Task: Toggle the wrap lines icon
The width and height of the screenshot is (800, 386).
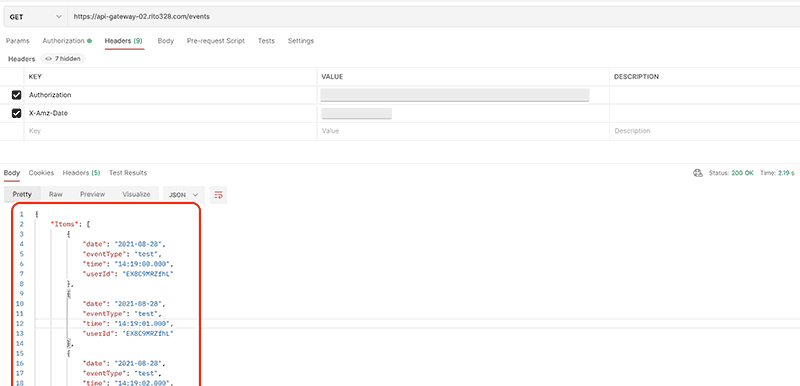Action: pos(218,195)
